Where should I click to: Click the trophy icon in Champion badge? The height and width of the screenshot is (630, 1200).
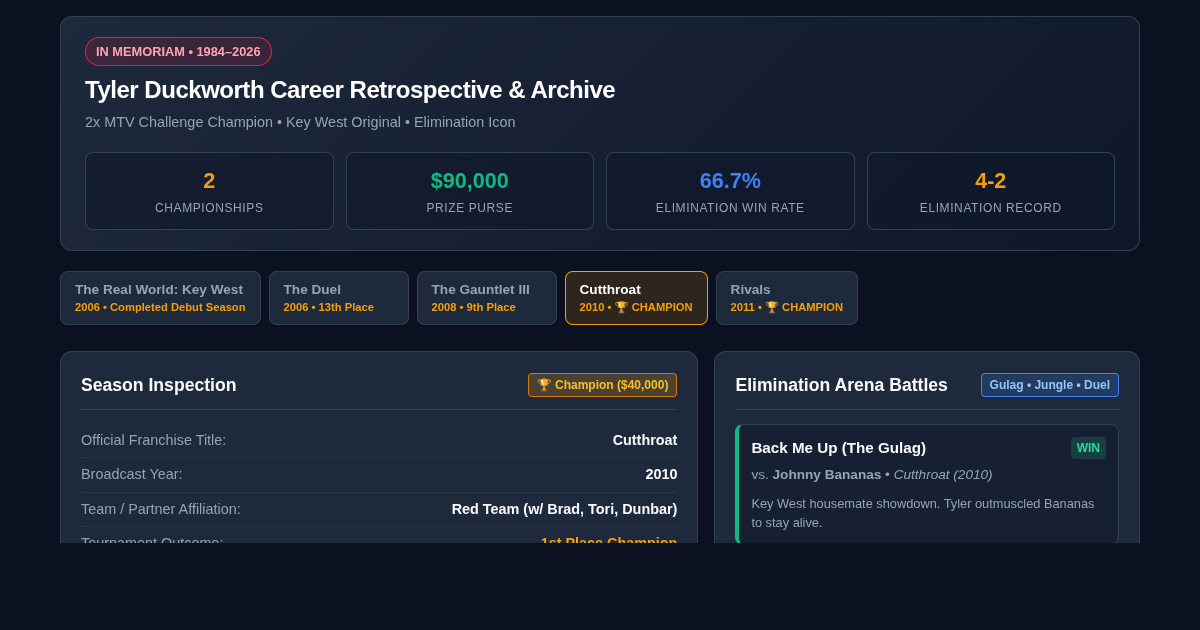coord(544,385)
